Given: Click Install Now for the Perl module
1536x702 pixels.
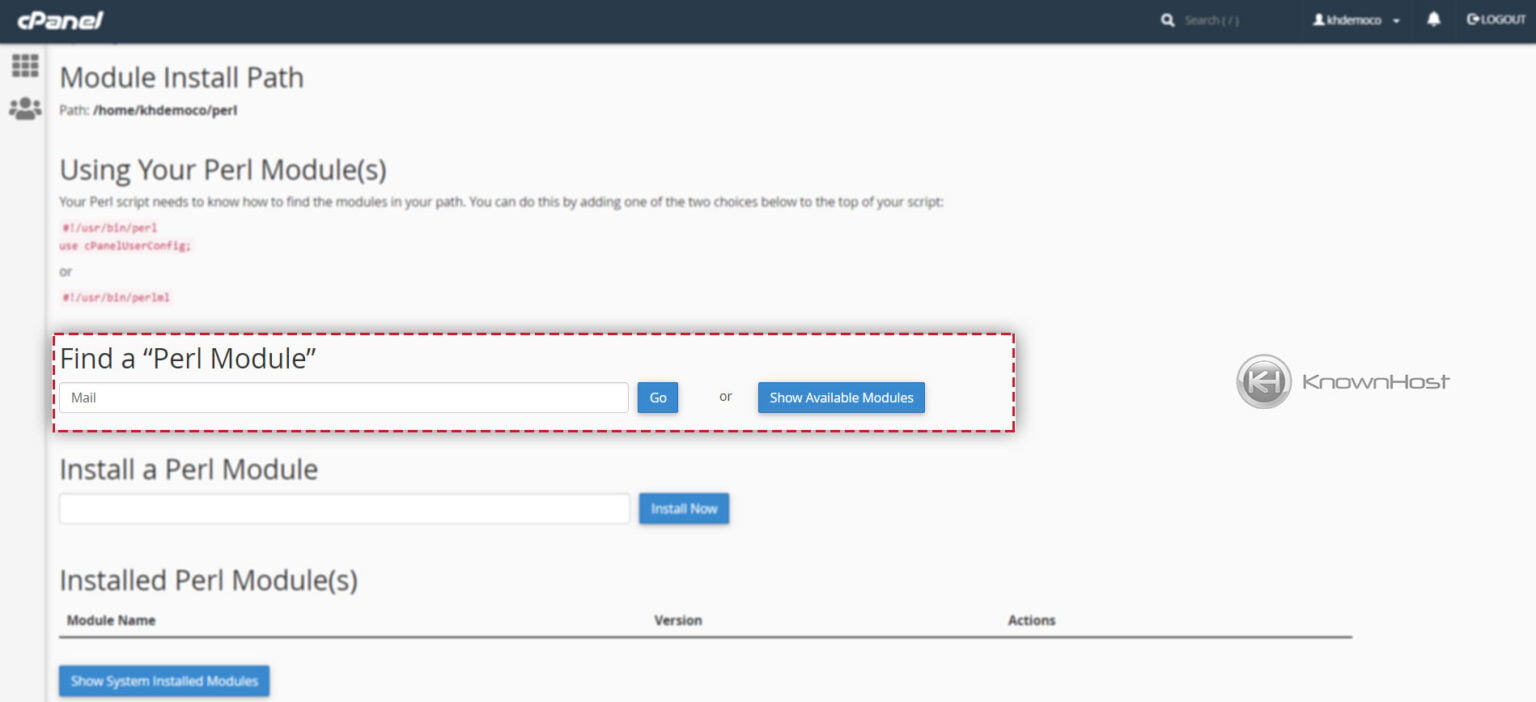Looking at the screenshot, I should (x=683, y=508).
